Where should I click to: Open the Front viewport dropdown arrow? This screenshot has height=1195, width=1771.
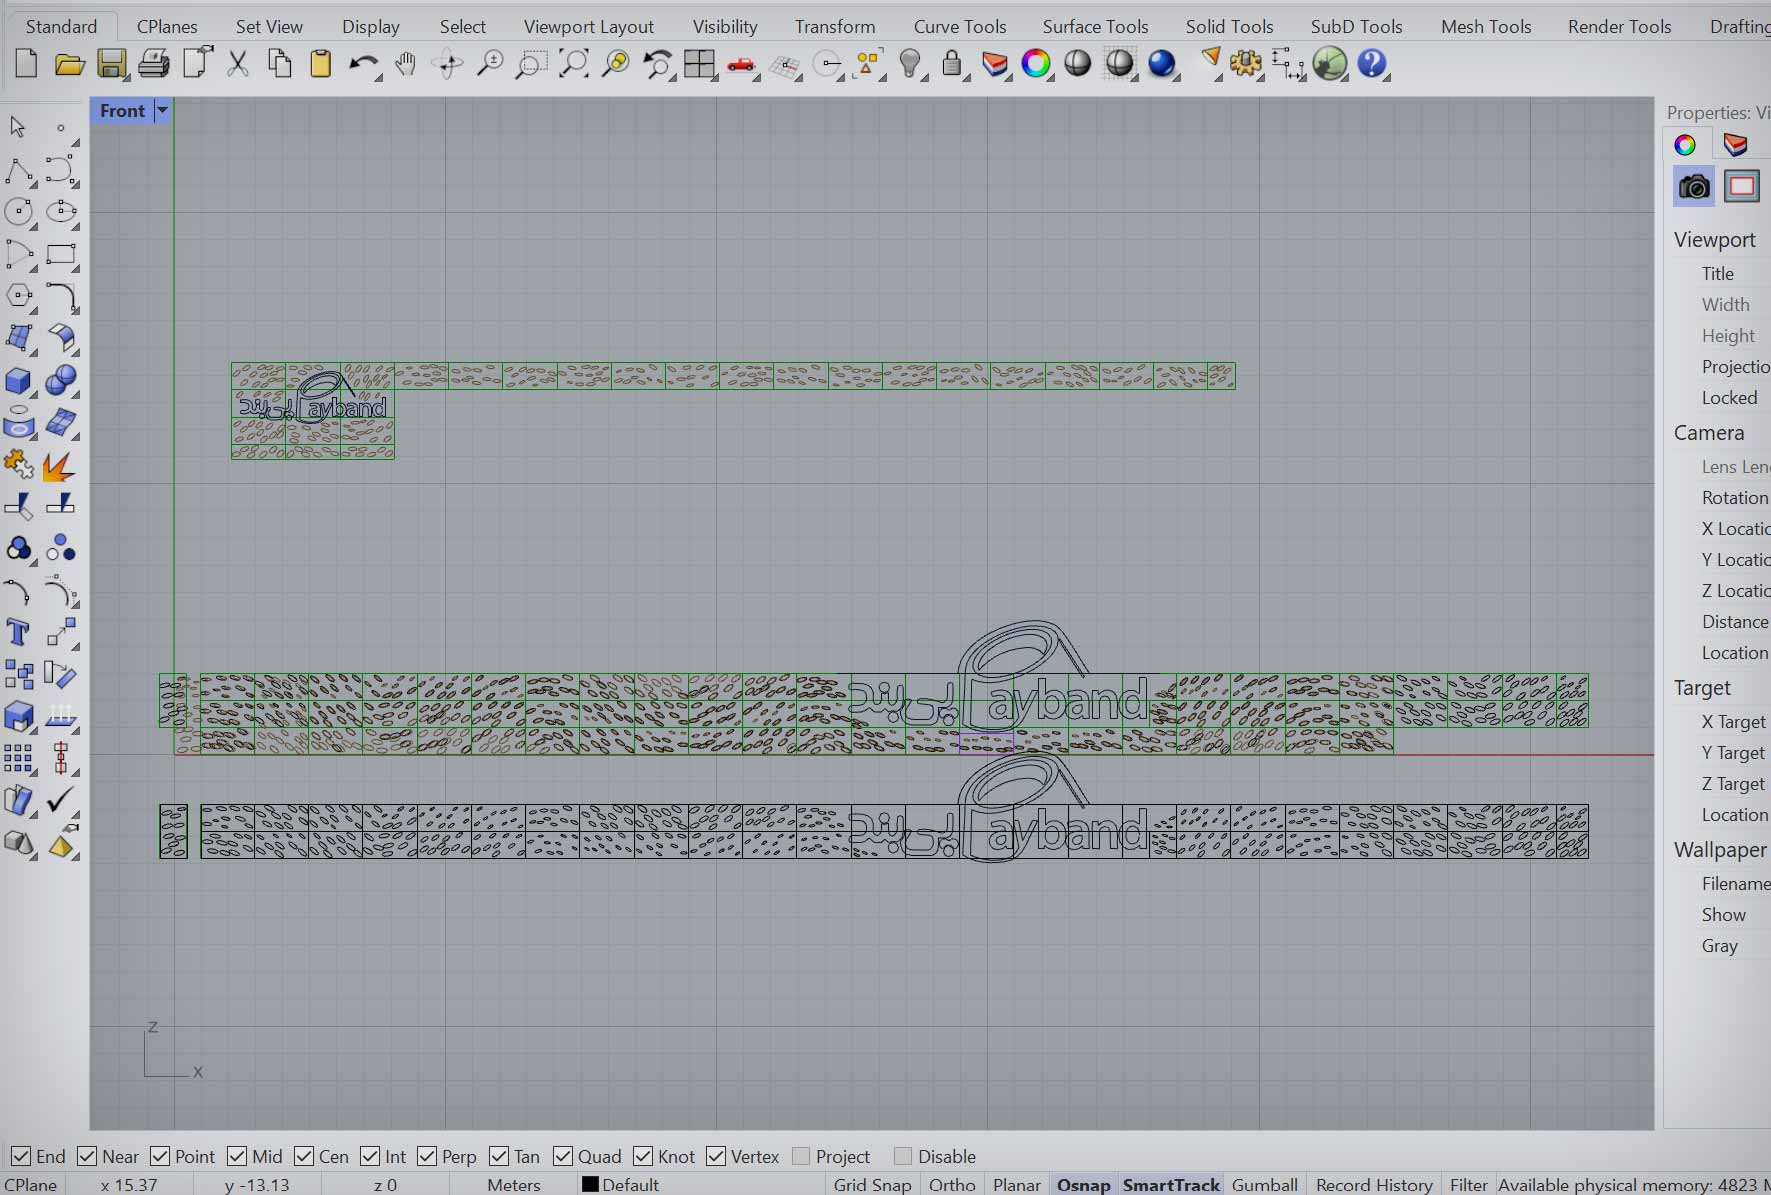(x=162, y=111)
